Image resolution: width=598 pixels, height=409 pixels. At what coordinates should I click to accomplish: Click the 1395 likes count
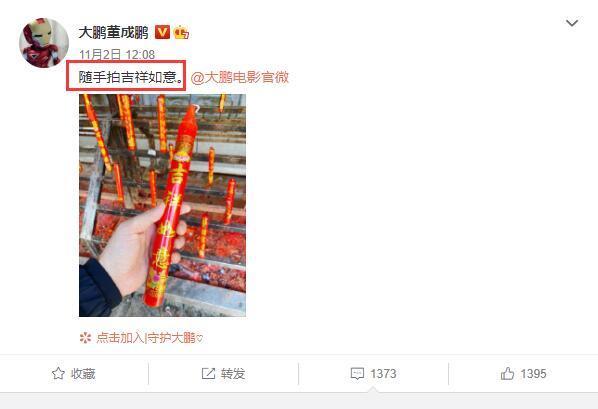pyautogui.click(x=534, y=374)
